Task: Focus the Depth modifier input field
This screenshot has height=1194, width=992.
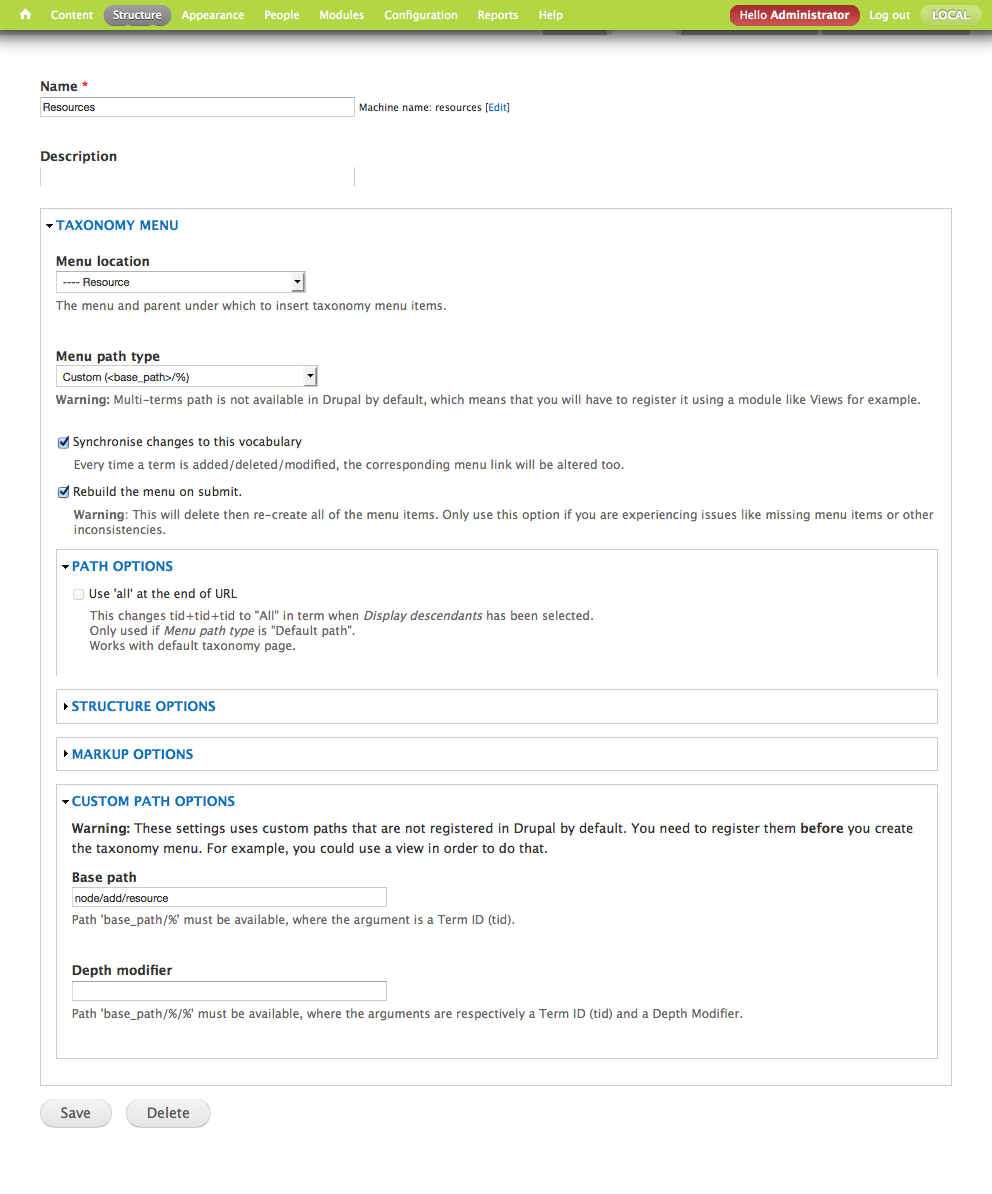Action: point(229,991)
